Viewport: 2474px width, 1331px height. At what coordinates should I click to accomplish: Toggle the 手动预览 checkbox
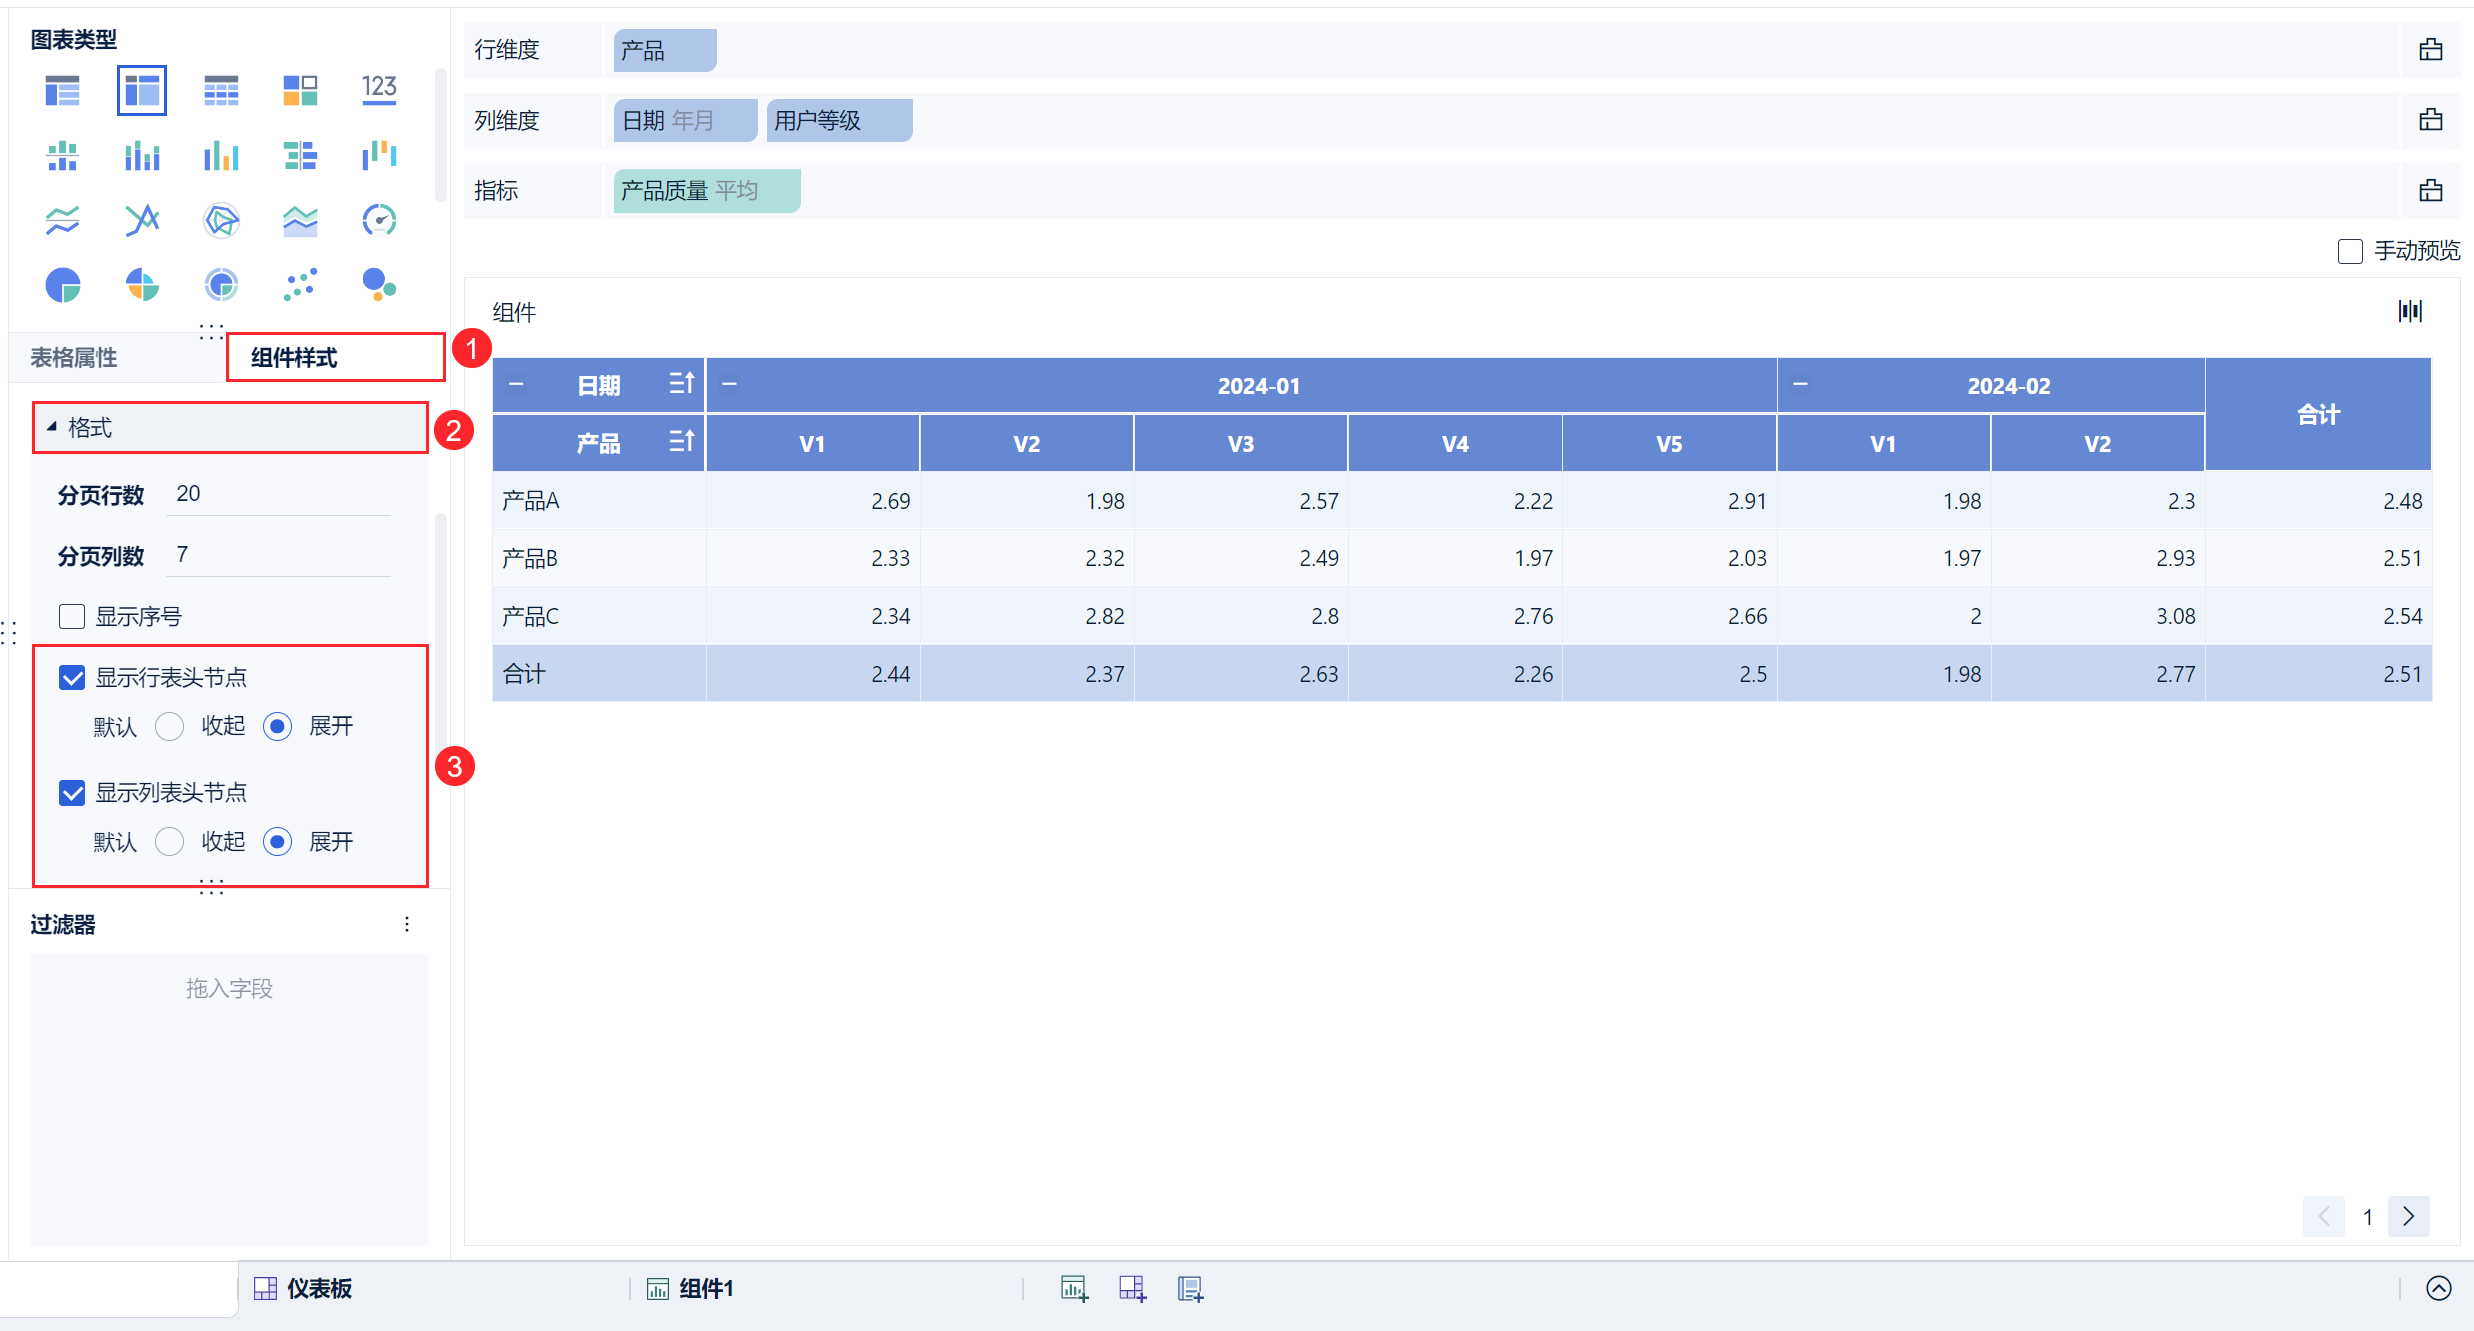point(2350,251)
